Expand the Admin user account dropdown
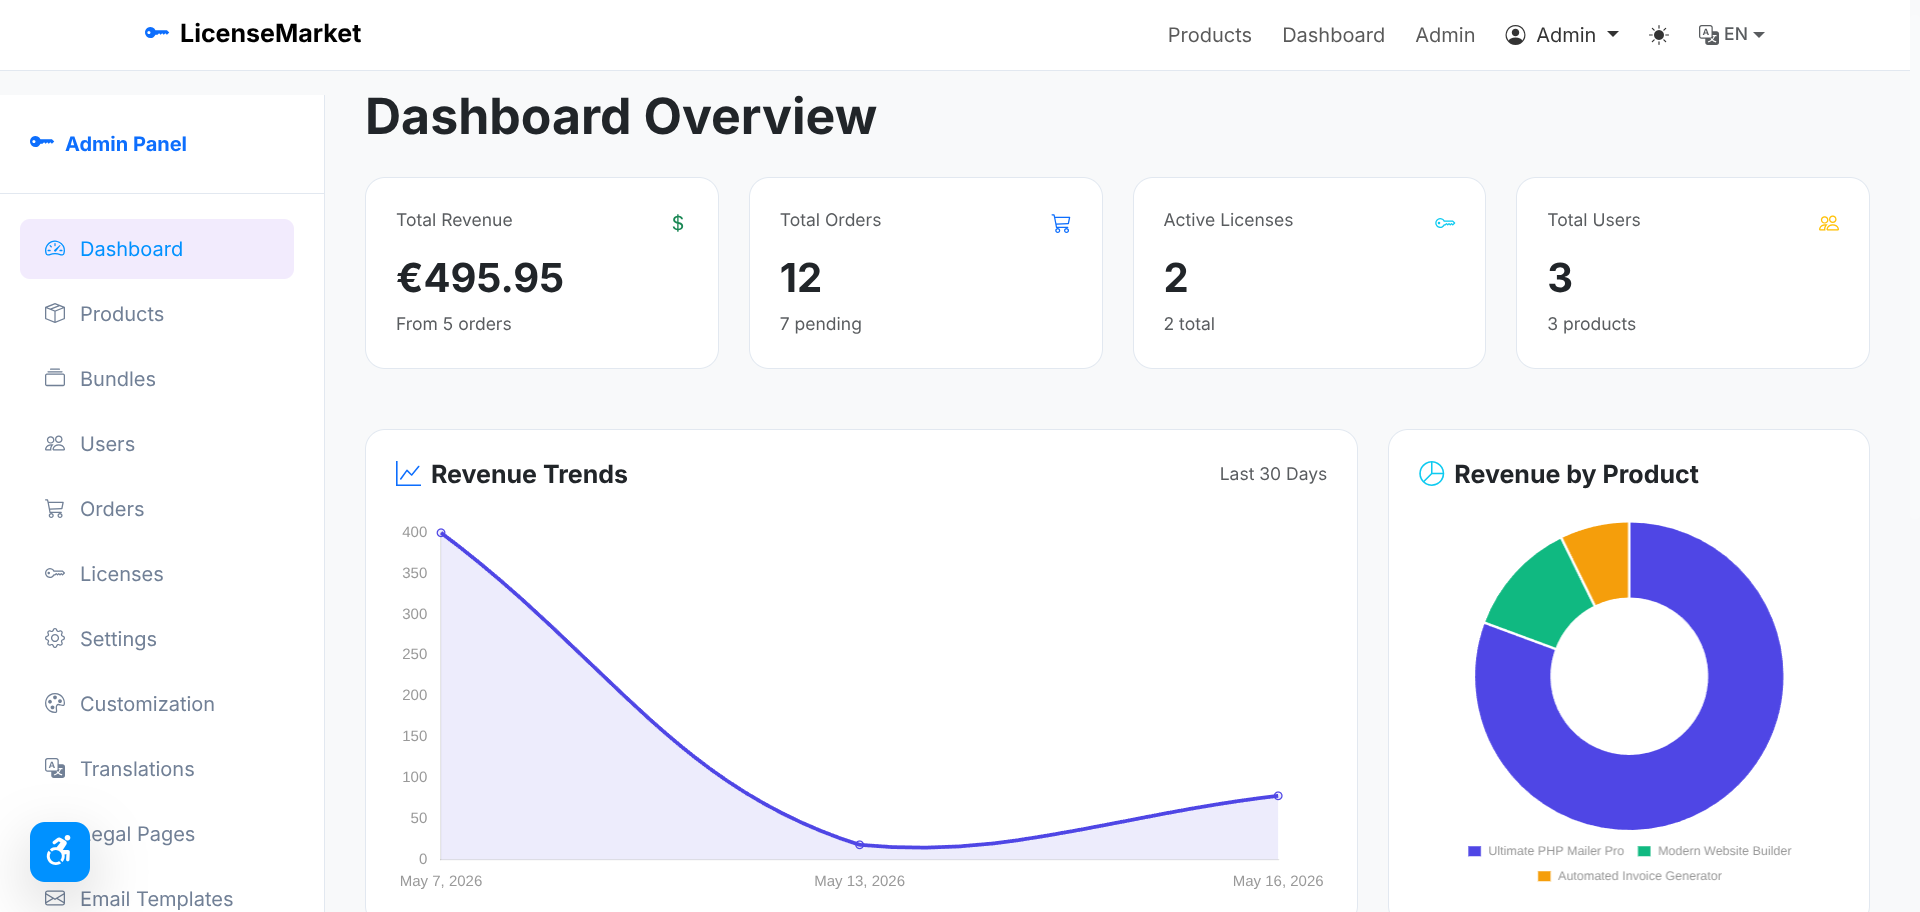This screenshot has height=912, width=1920. tap(1562, 35)
